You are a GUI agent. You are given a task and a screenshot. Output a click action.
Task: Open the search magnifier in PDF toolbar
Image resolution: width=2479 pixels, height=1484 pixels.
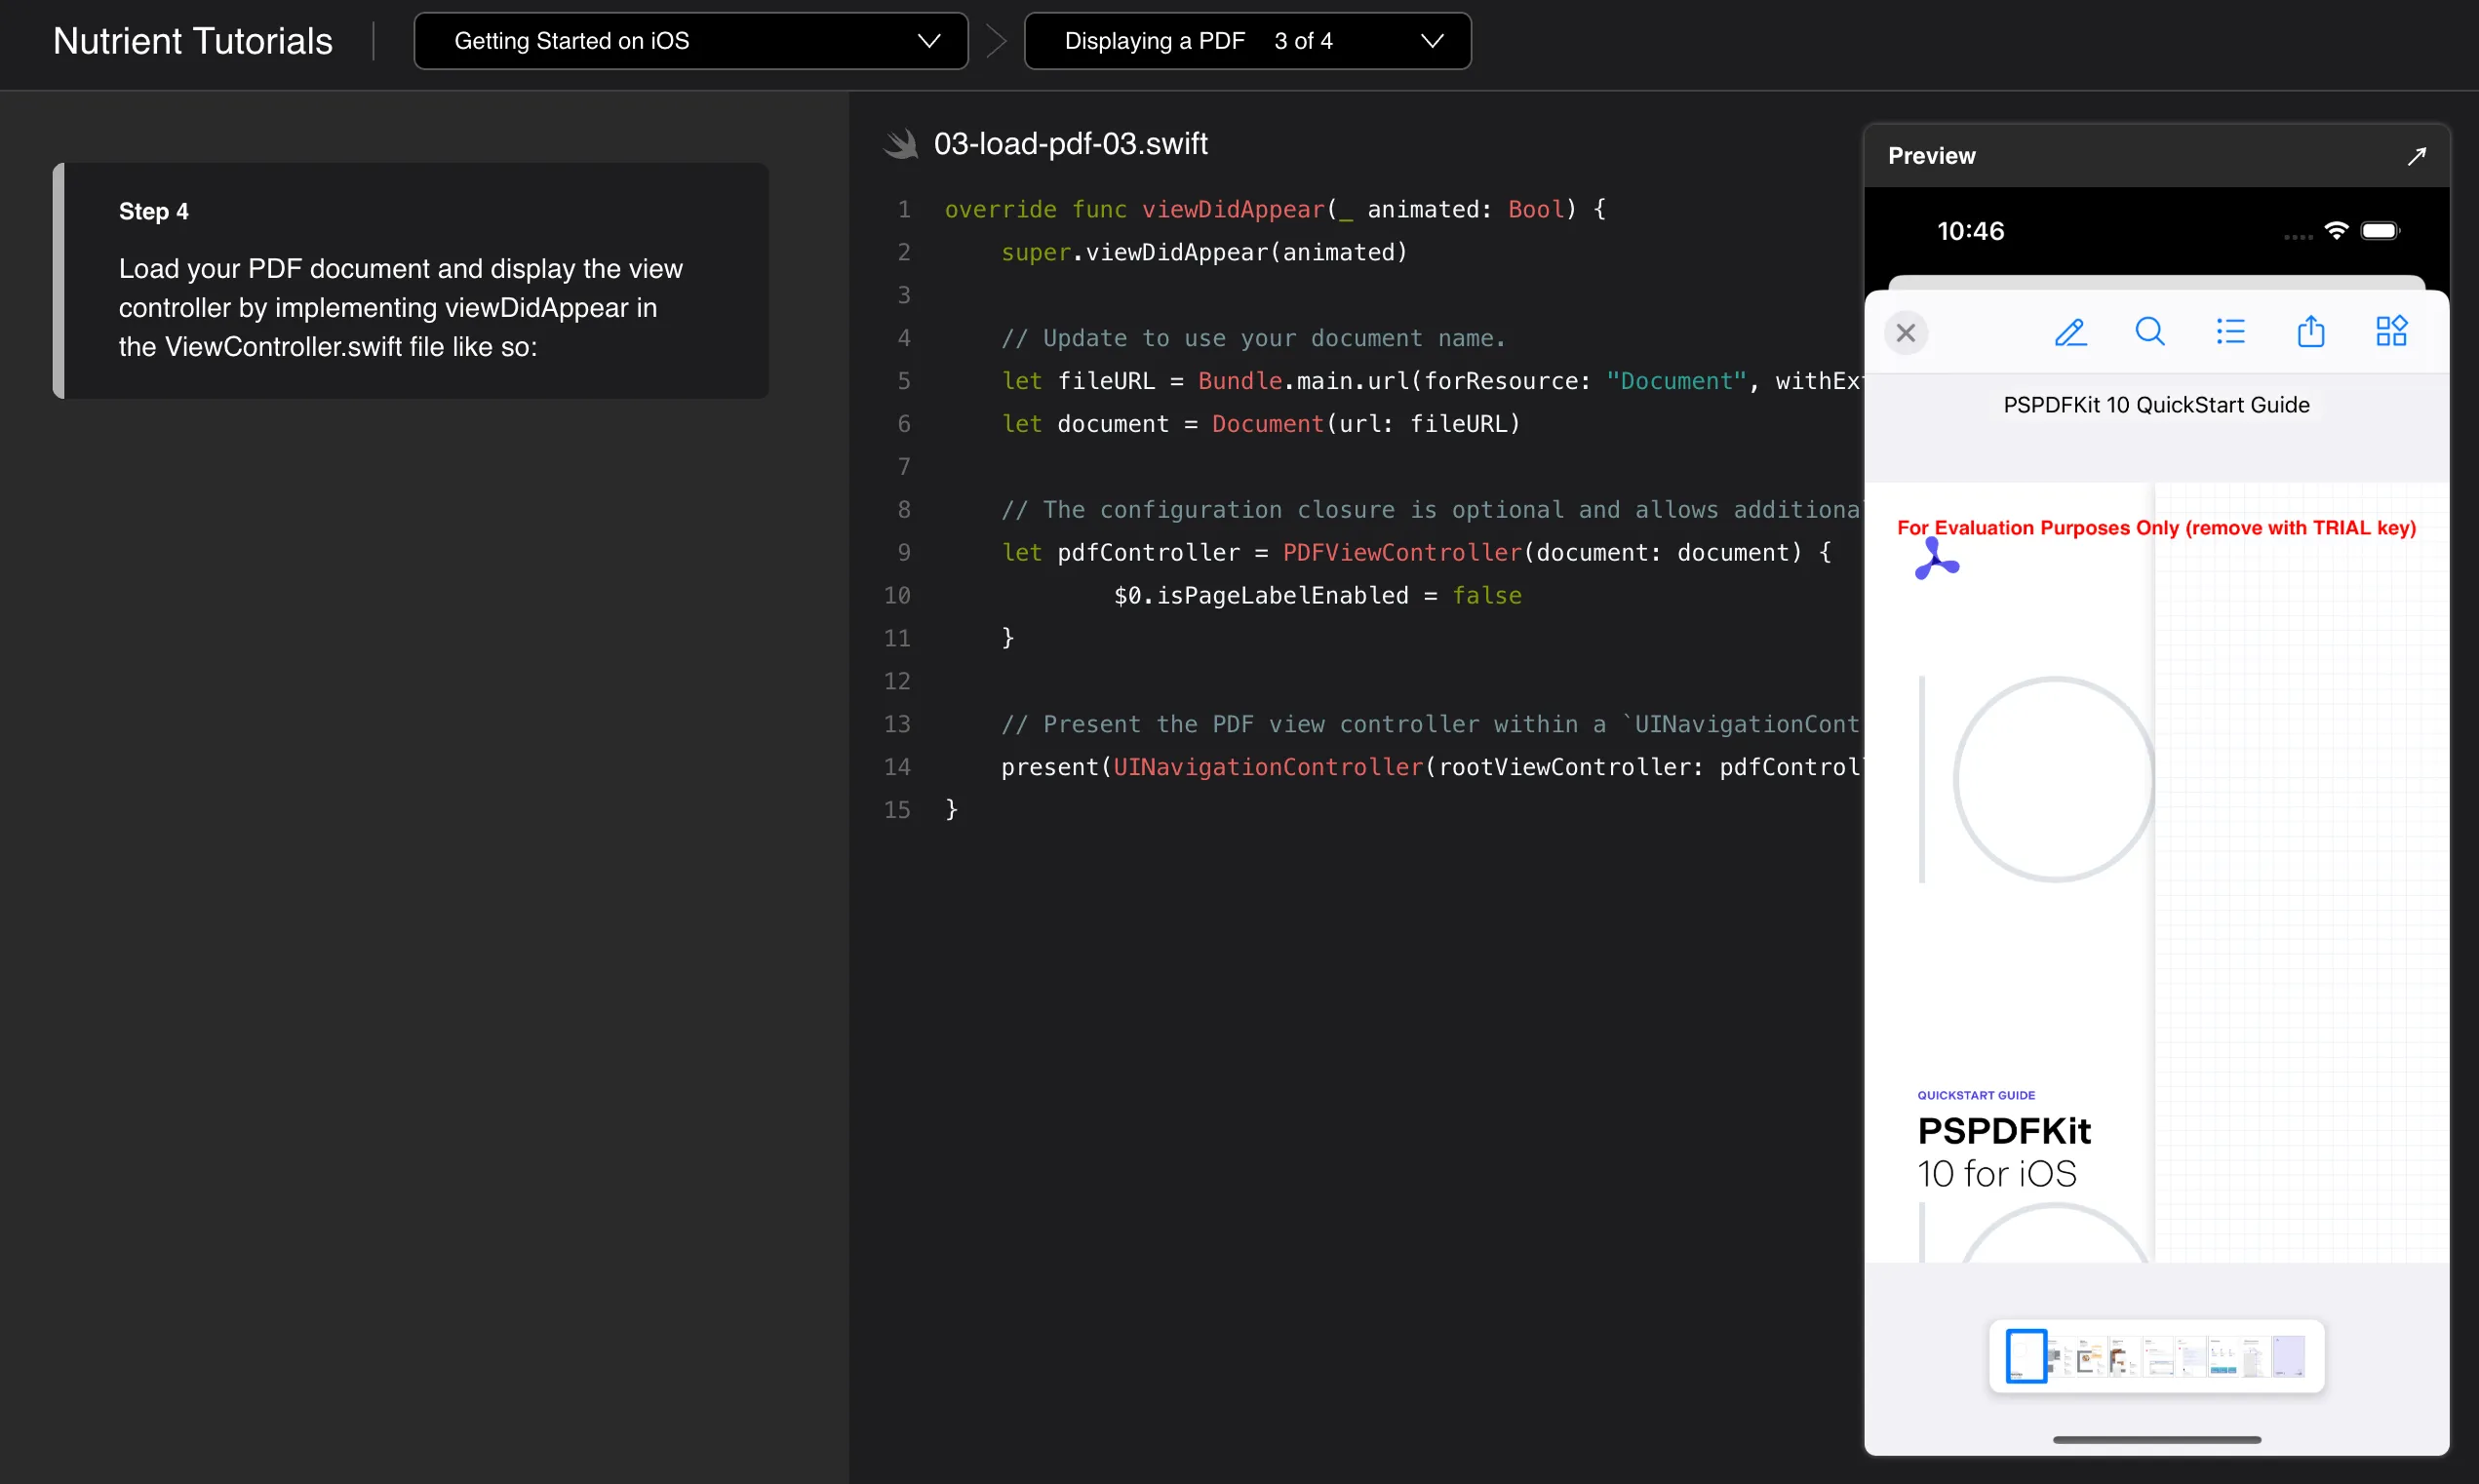point(2149,332)
